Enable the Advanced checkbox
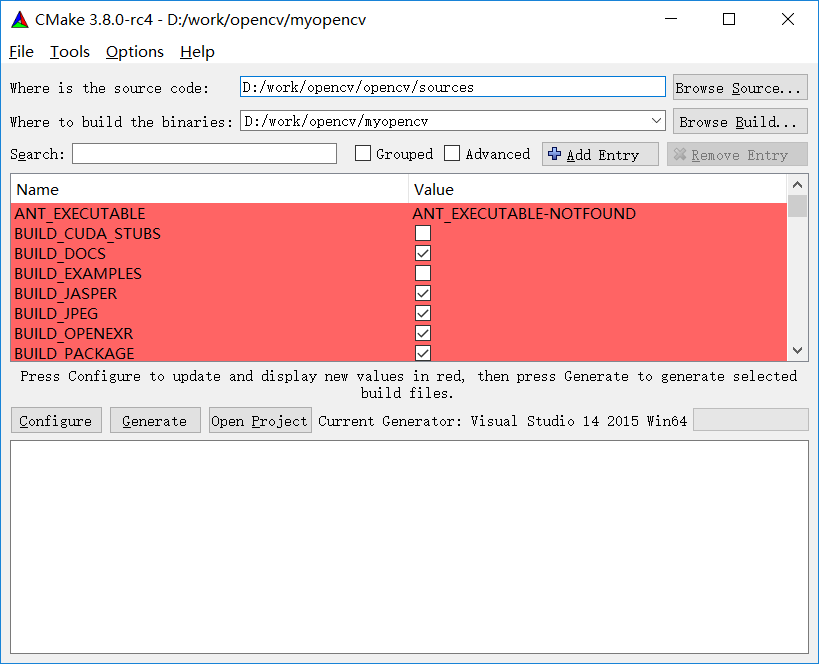Image resolution: width=819 pixels, height=664 pixels. click(452, 154)
